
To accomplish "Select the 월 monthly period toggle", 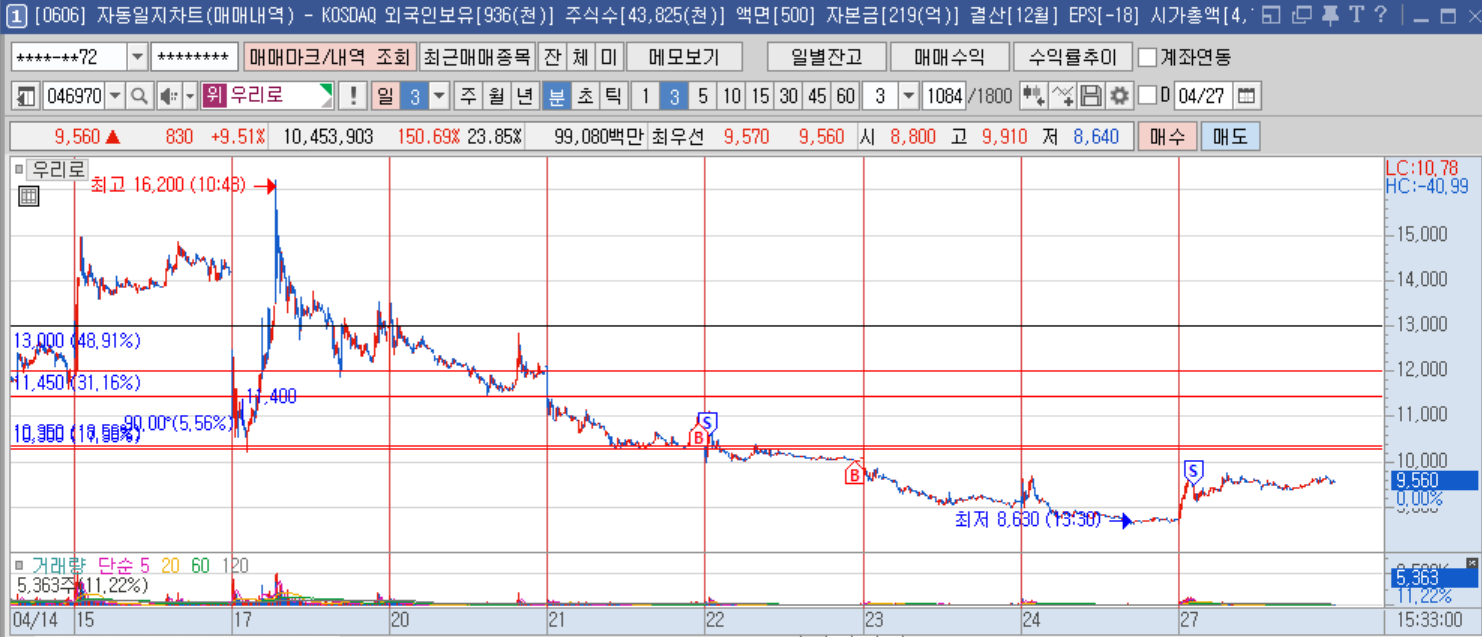I will [496, 96].
